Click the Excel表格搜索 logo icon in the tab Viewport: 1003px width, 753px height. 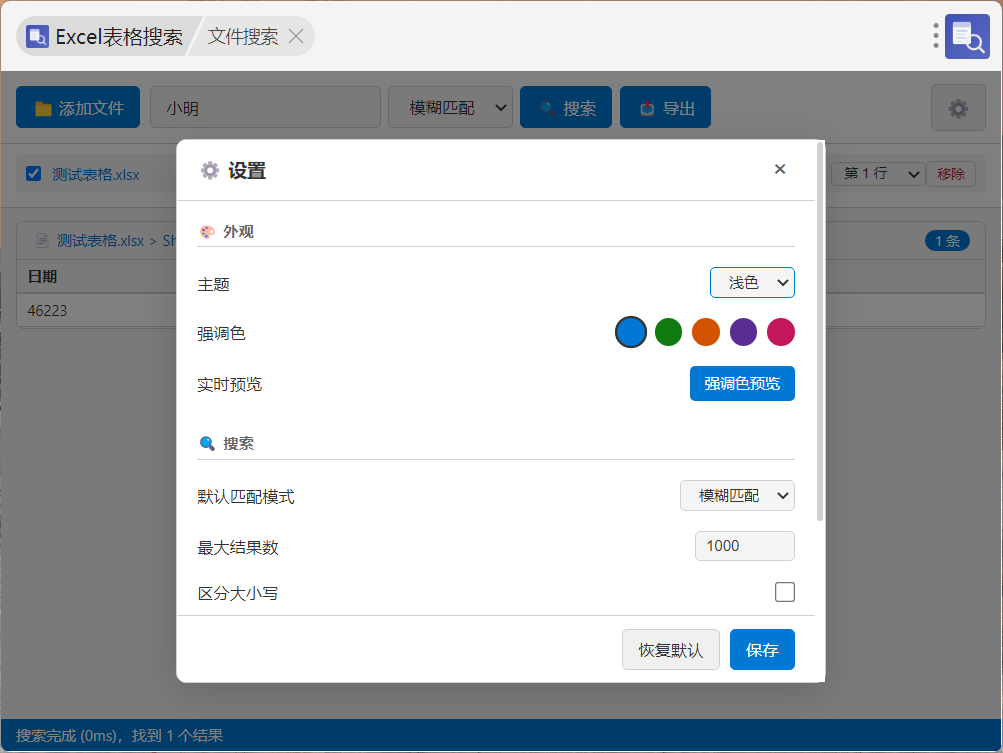point(38,36)
